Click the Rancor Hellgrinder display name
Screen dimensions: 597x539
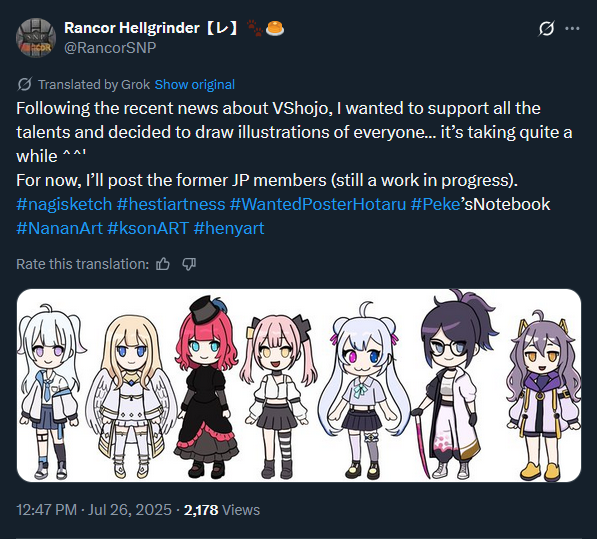tap(151, 28)
